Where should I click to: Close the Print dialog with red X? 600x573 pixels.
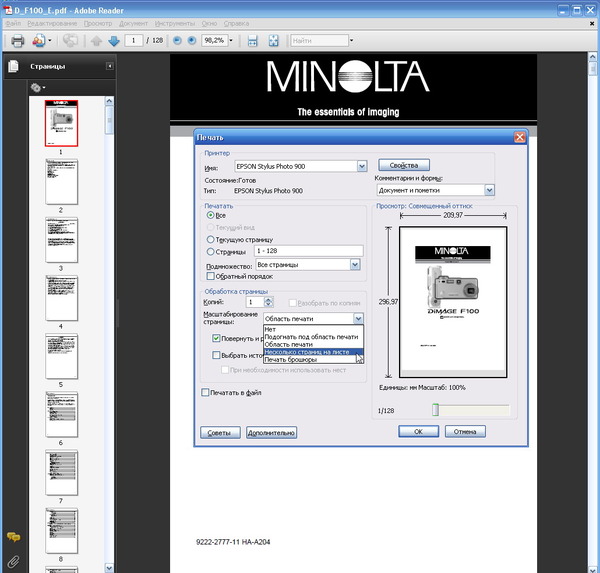[519, 137]
